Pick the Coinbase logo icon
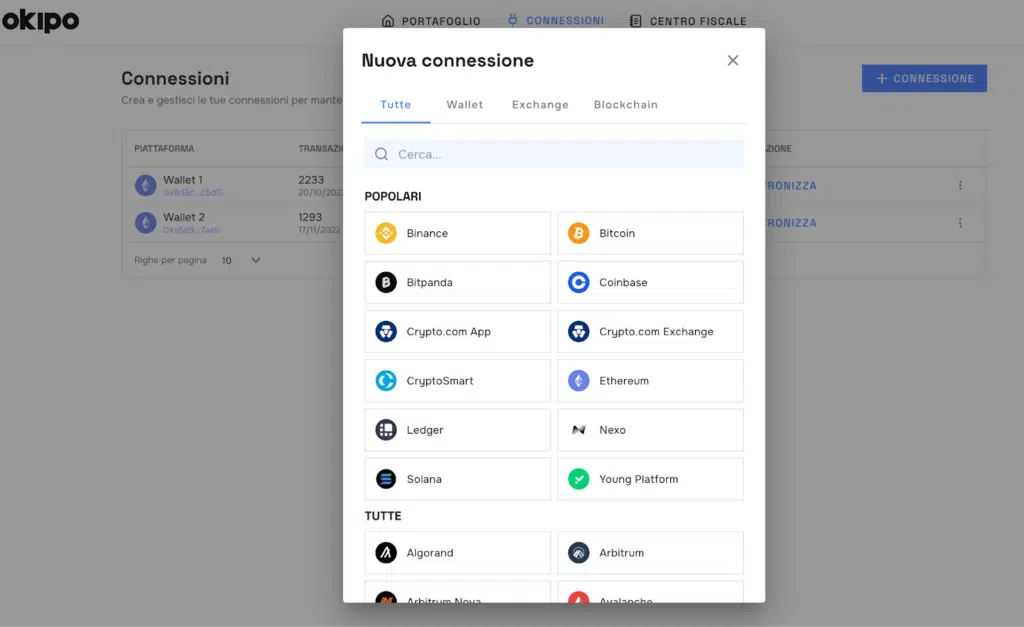This screenshot has height=627, width=1024. tap(578, 283)
